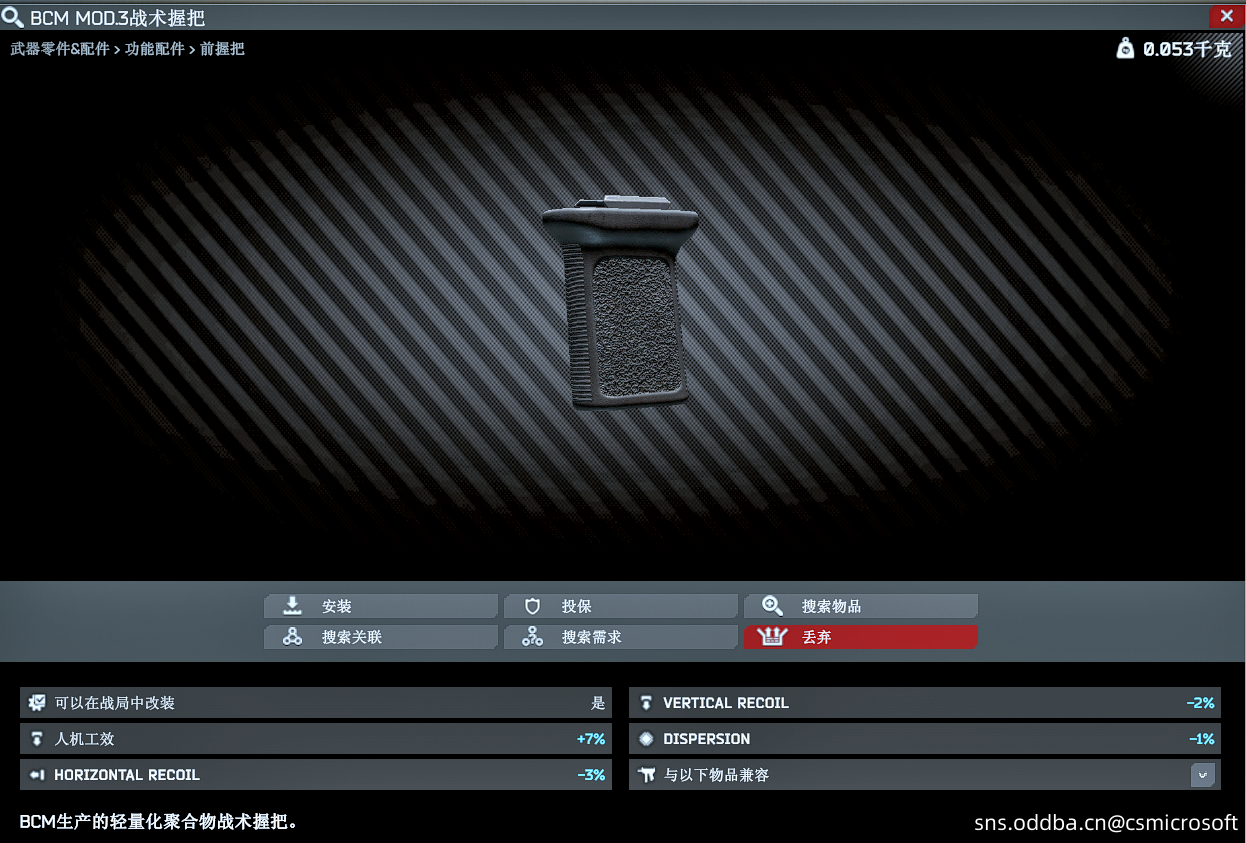Click the compatibility gun icon beside 与以下物品兼容
The width and height of the screenshot is (1246, 843).
point(646,775)
